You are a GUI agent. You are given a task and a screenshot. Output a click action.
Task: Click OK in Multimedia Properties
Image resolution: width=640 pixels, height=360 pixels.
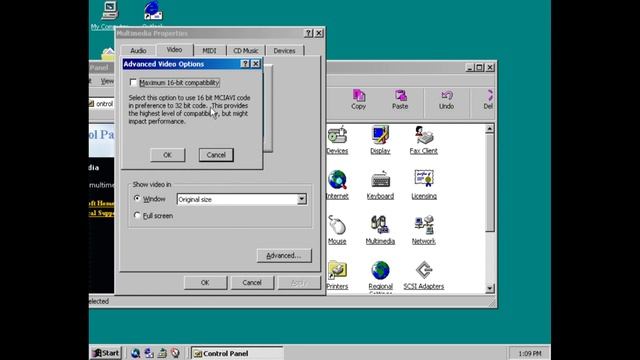205,282
